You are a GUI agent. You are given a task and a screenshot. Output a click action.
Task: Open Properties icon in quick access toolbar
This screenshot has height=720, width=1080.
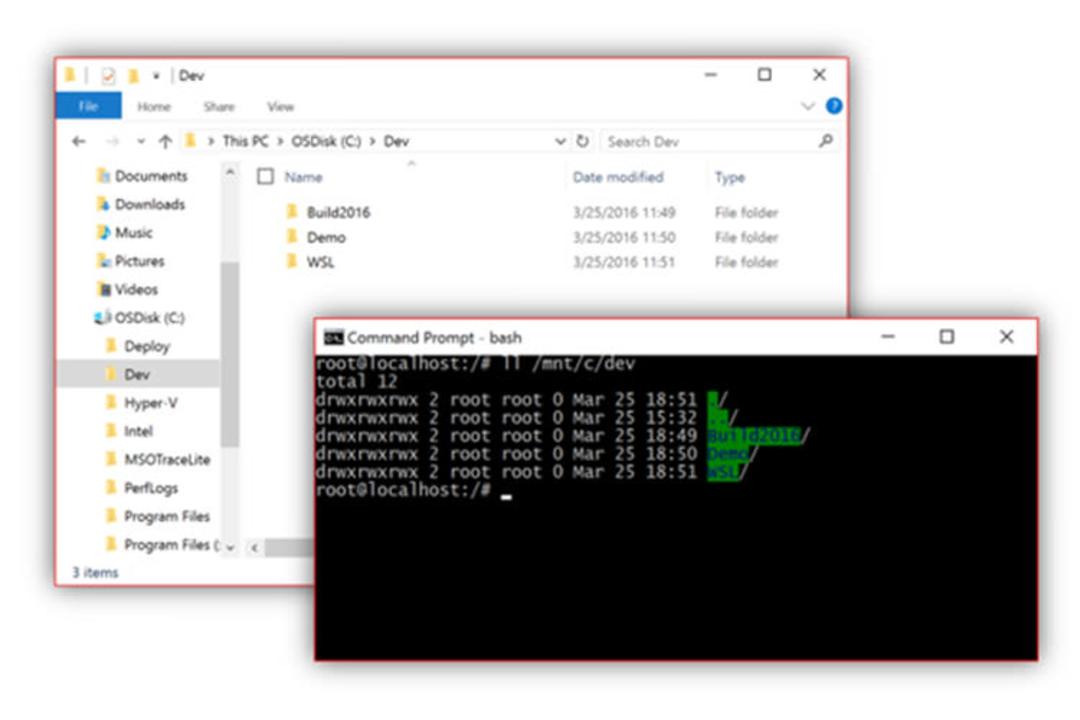coord(108,76)
